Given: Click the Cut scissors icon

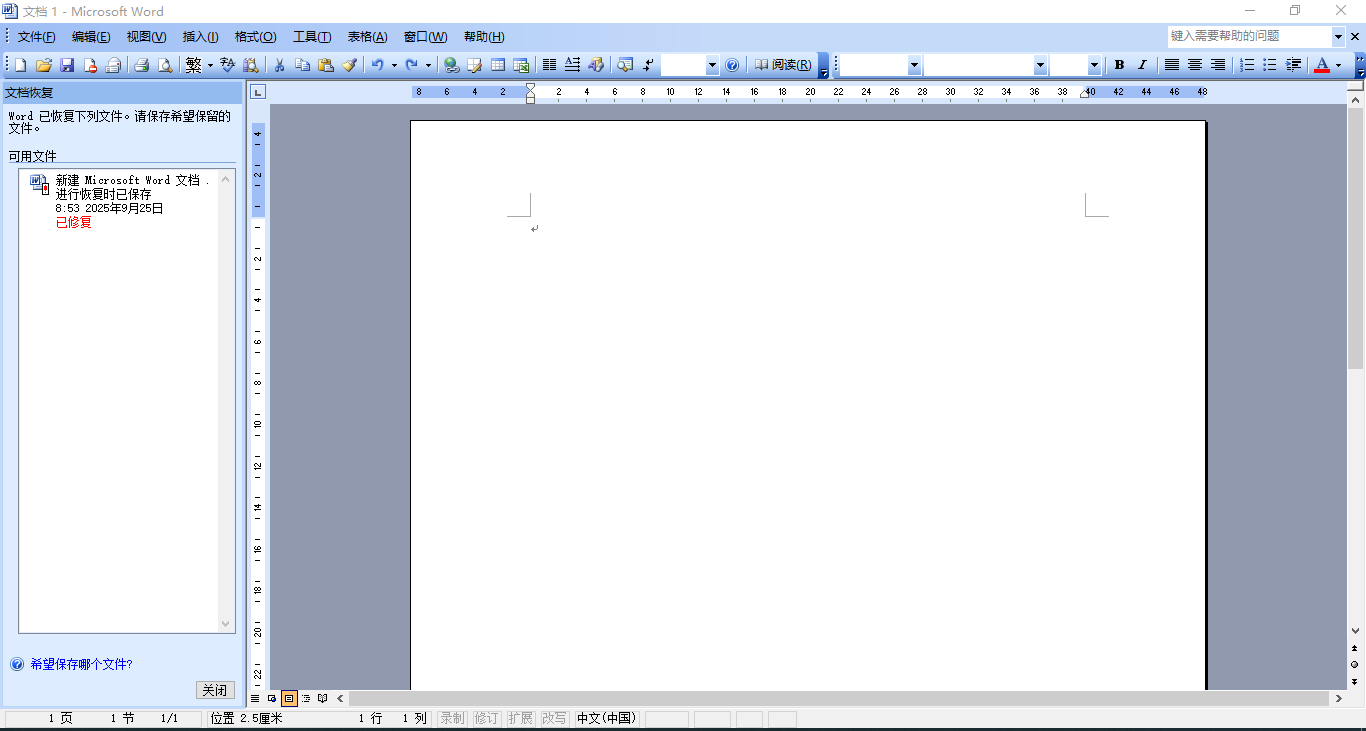Looking at the screenshot, I should (280, 65).
